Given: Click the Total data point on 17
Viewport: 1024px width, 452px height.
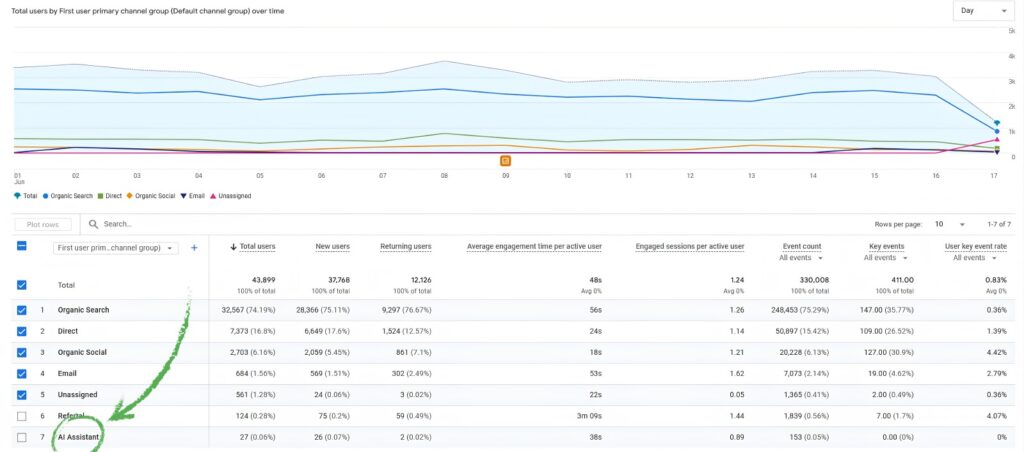Looking at the screenshot, I should (x=997, y=122).
